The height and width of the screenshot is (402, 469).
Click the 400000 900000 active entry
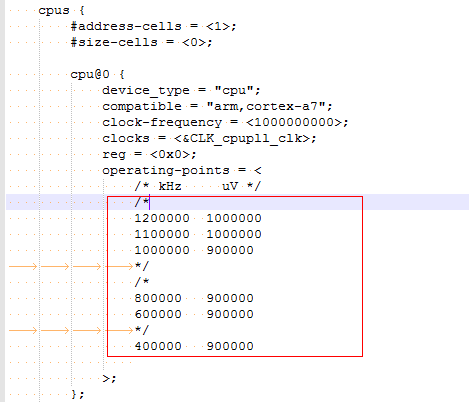coord(194,346)
